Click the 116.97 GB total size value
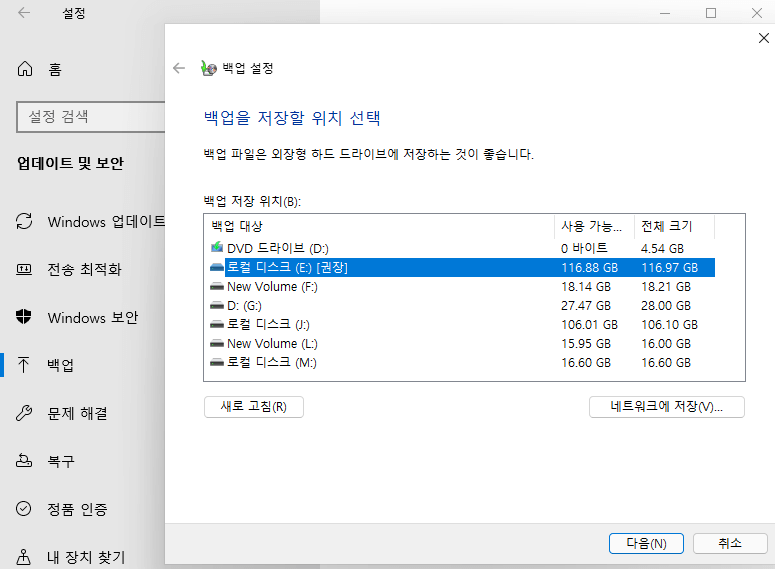Viewport: 775px width, 569px height. (x=670, y=267)
